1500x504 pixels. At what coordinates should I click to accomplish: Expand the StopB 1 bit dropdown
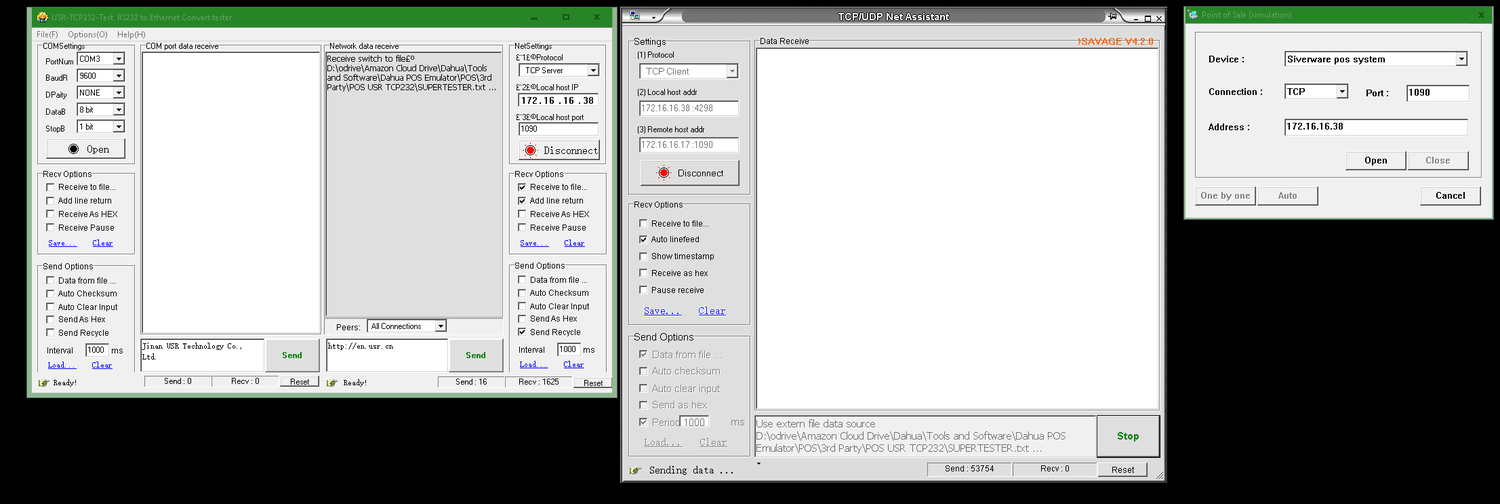point(119,127)
